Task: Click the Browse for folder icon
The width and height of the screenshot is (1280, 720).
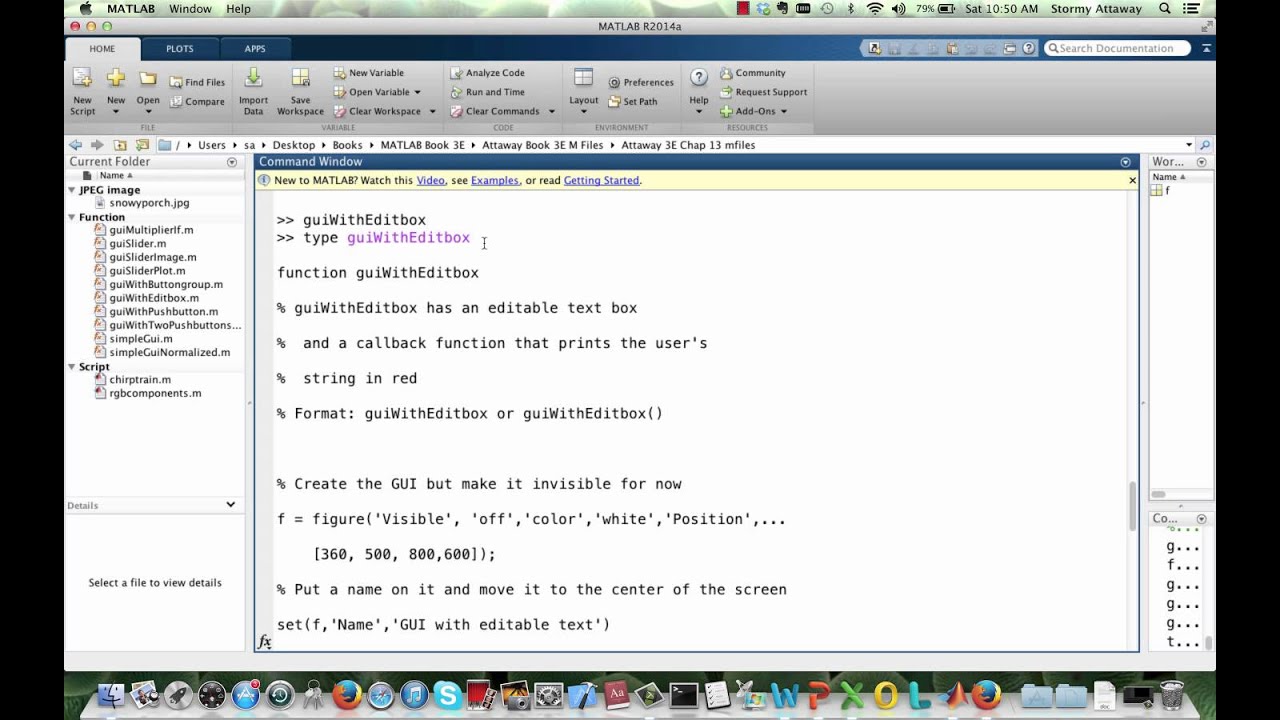Action: pos(142,145)
